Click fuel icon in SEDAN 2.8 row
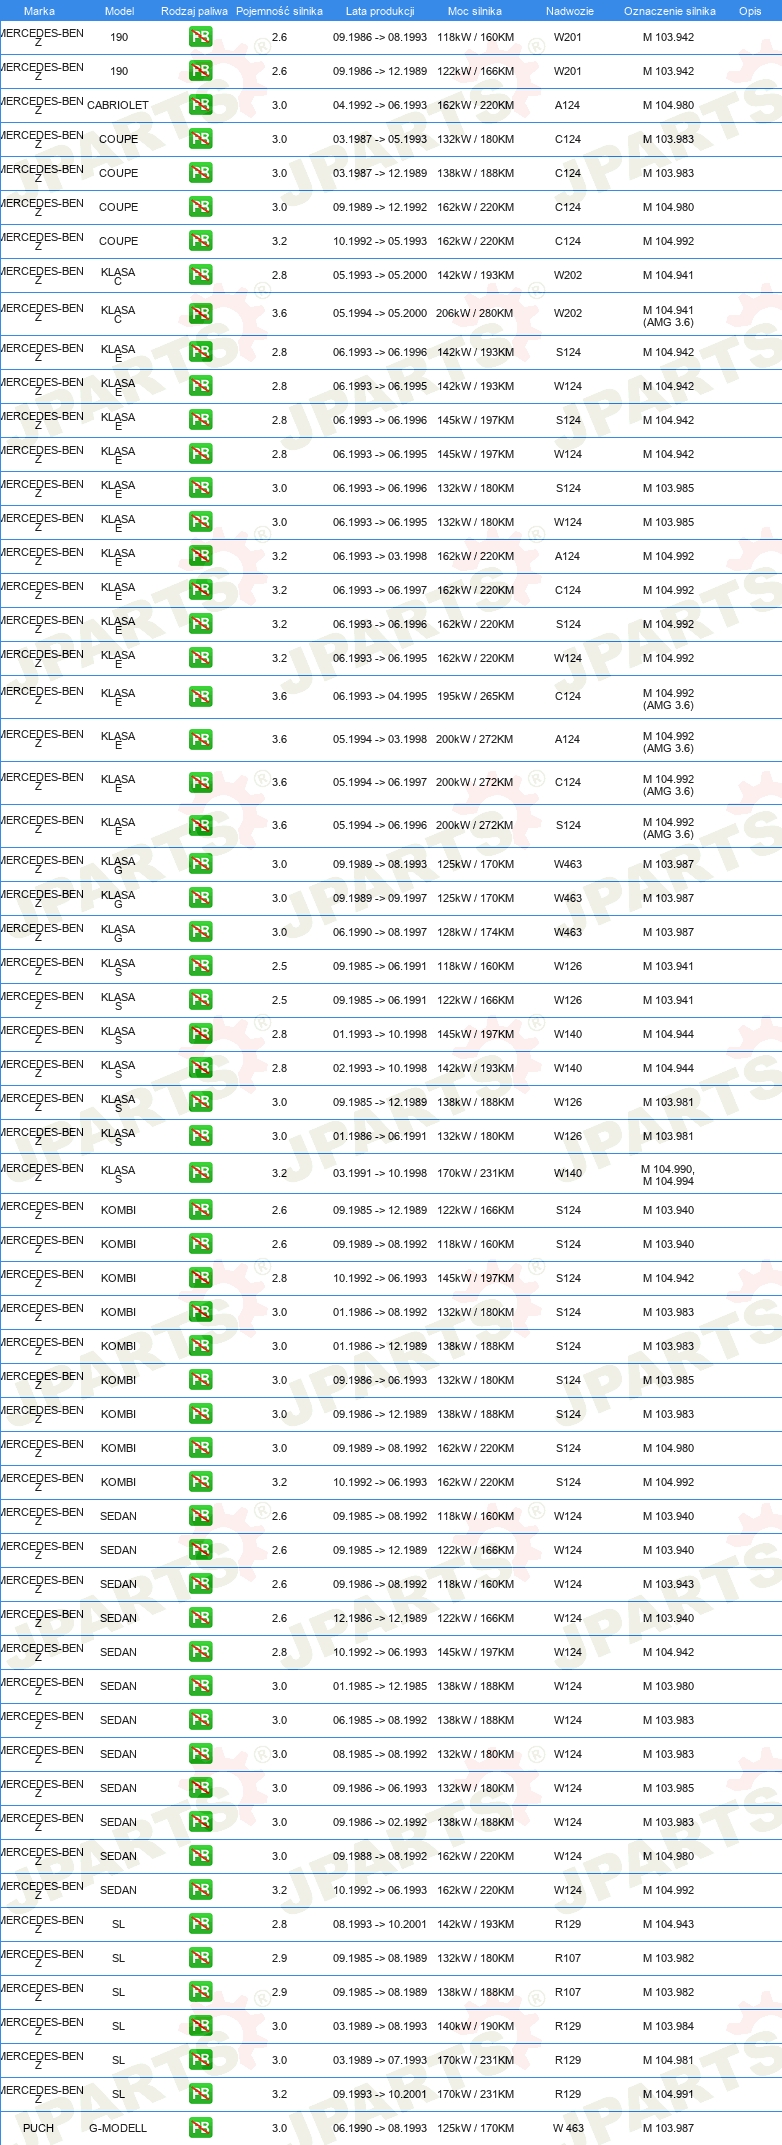 pos(200,1652)
